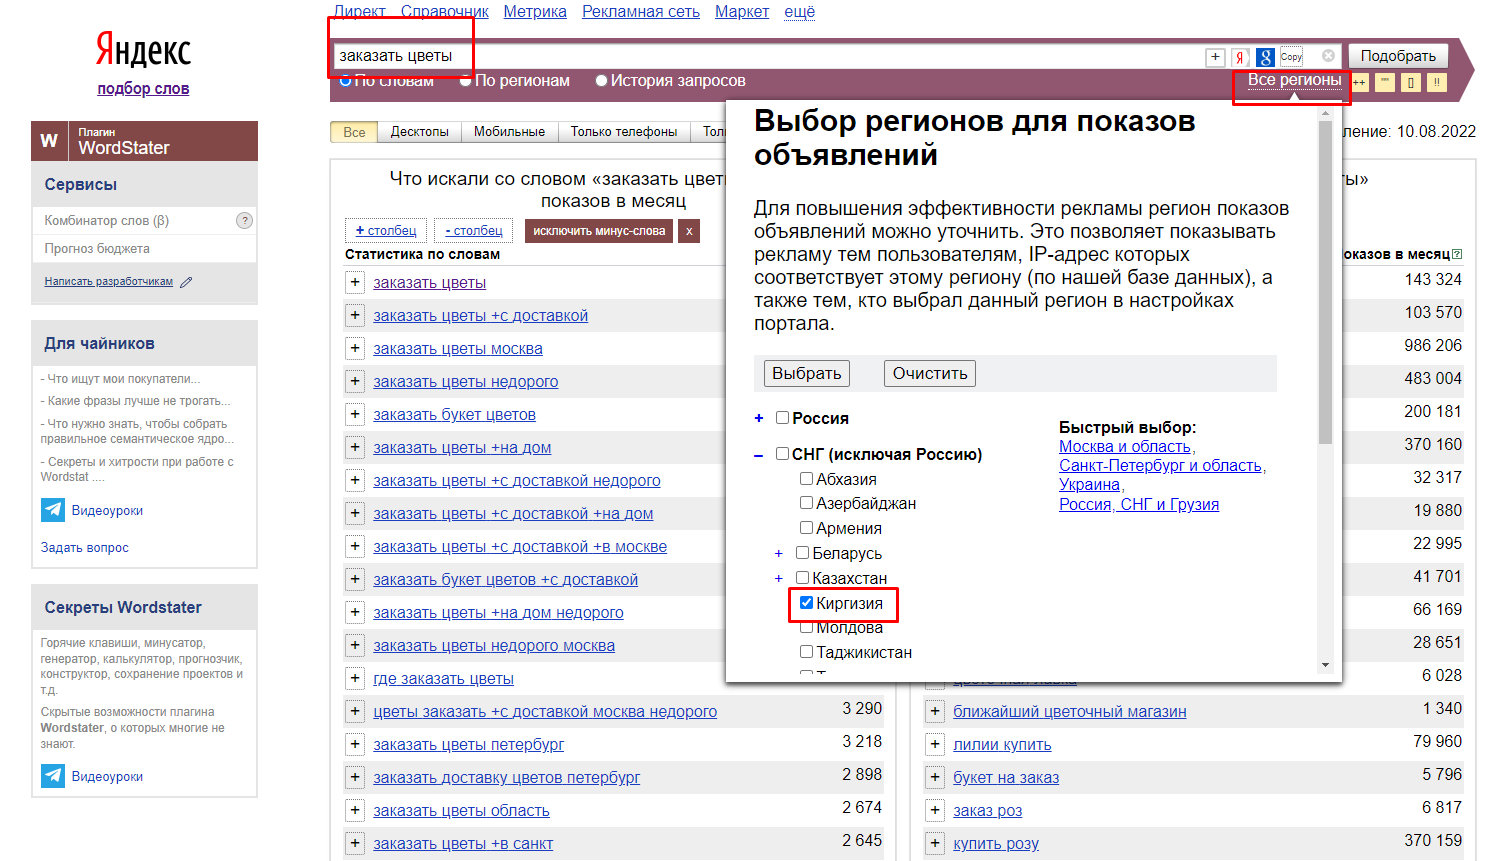Click the blue Google g icon in search field
Viewport: 1491px width, 861px height.
(x=1265, y=57)
